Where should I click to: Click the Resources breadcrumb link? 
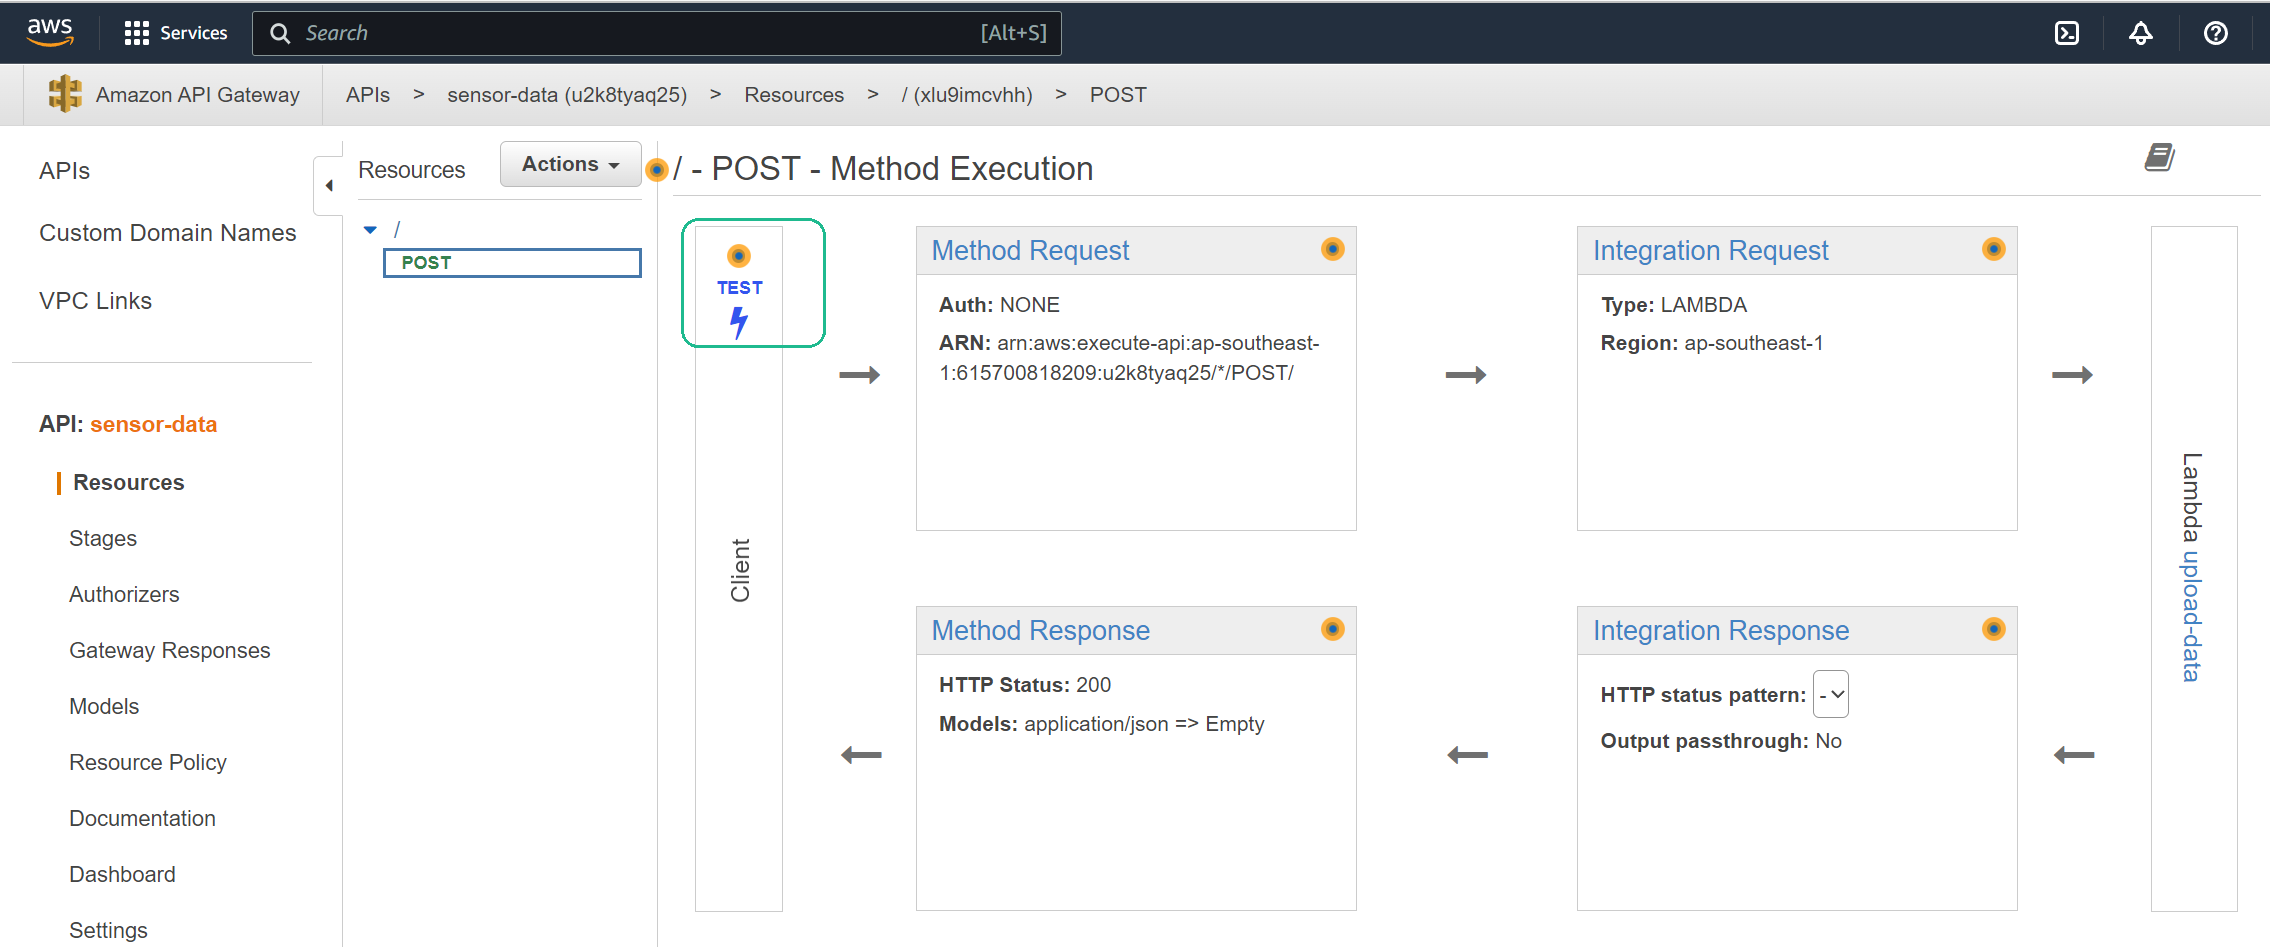click(794, 95)
